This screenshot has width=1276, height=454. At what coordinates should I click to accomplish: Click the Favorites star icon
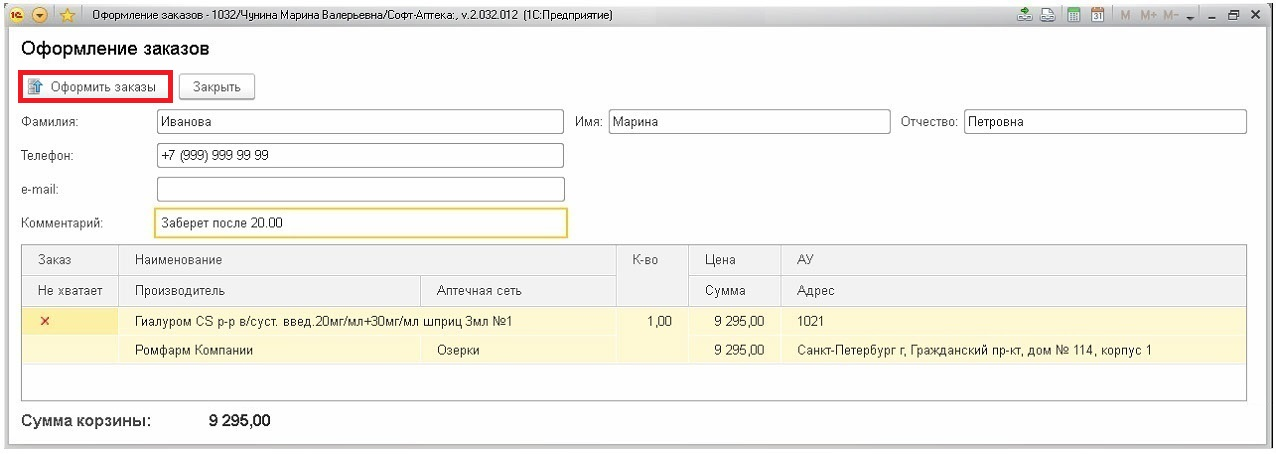(x=67, y=16)
